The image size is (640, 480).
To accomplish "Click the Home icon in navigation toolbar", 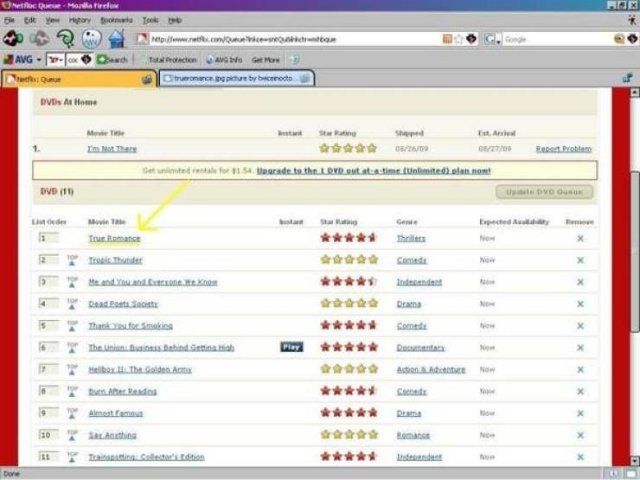I will click(116, 39).
